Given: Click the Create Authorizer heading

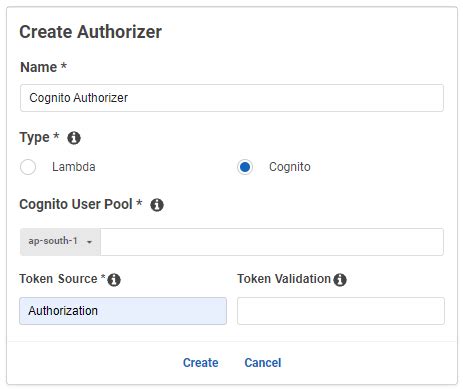Looking at the screenshot, I should pos(91,32).
